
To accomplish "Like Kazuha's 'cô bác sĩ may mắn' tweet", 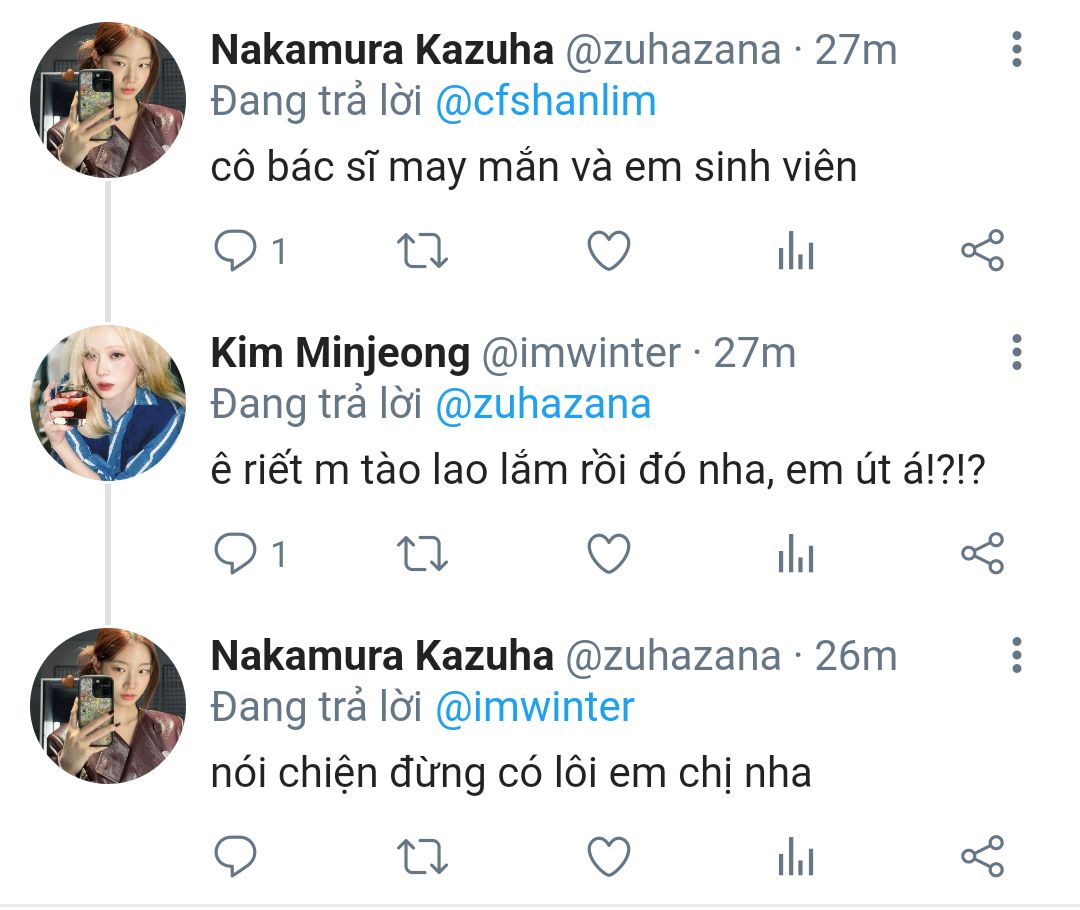I will (x=609, y=250).
